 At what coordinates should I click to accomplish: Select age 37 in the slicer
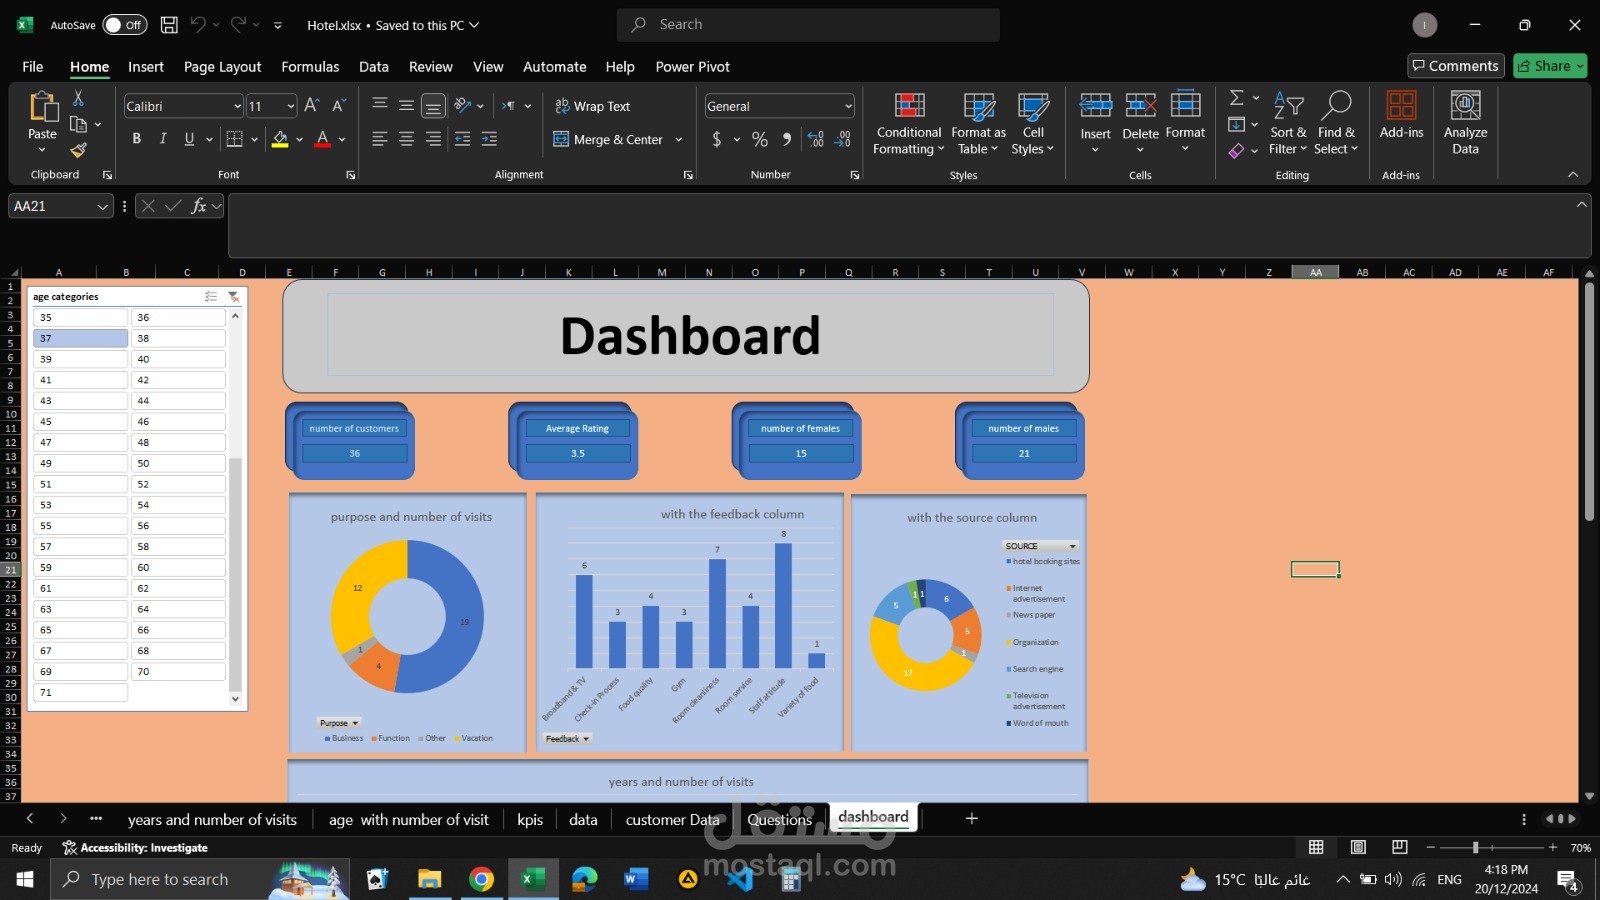click(x=80, y=338)
